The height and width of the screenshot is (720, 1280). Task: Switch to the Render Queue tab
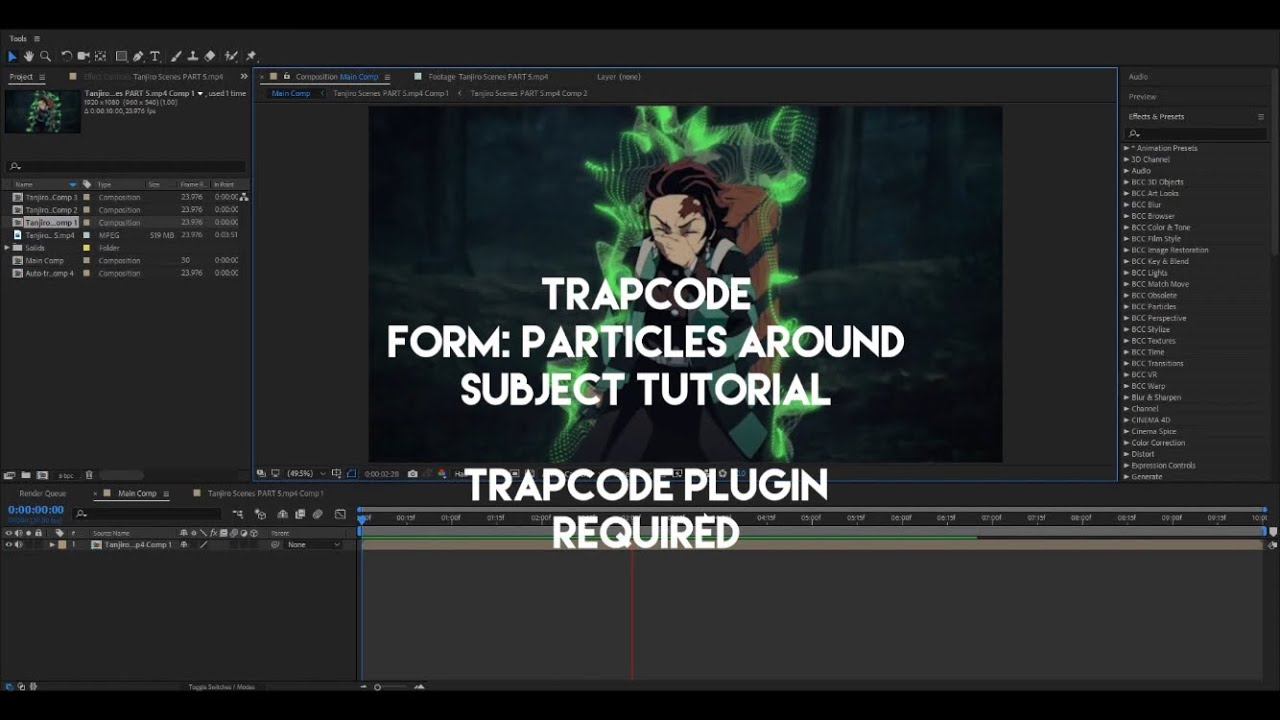tap(43, 494)
